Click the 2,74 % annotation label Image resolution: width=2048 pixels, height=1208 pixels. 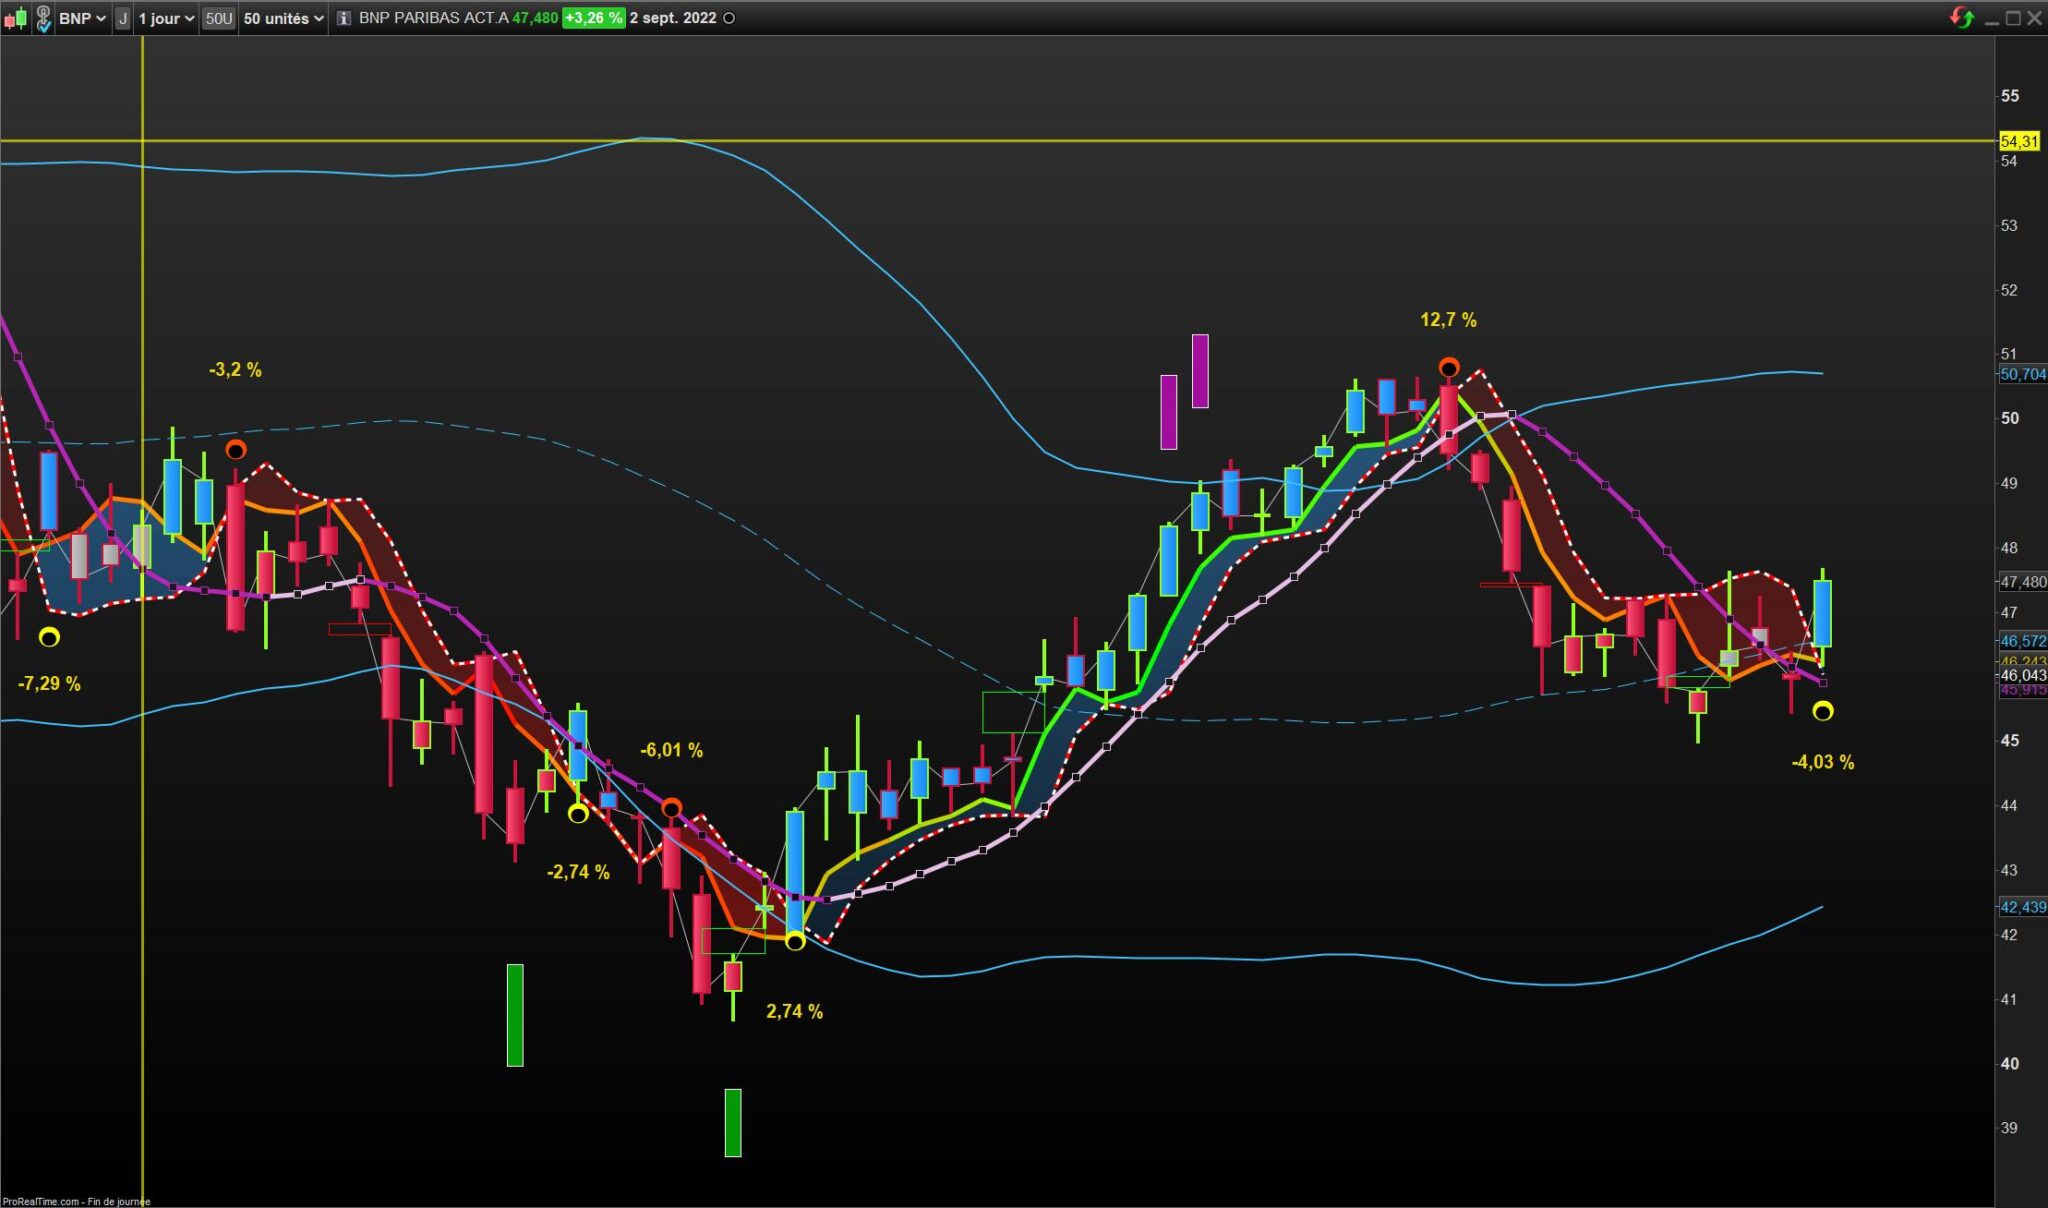794,1011
